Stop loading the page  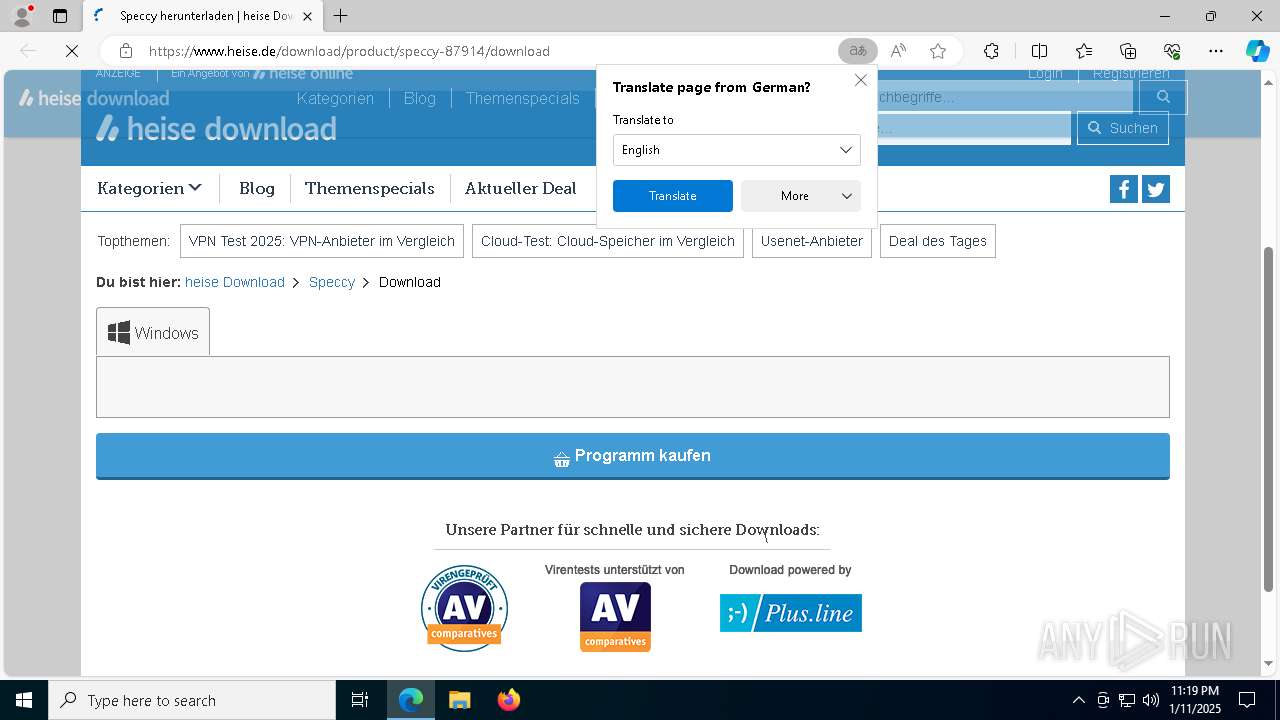[x=72, y=51]
